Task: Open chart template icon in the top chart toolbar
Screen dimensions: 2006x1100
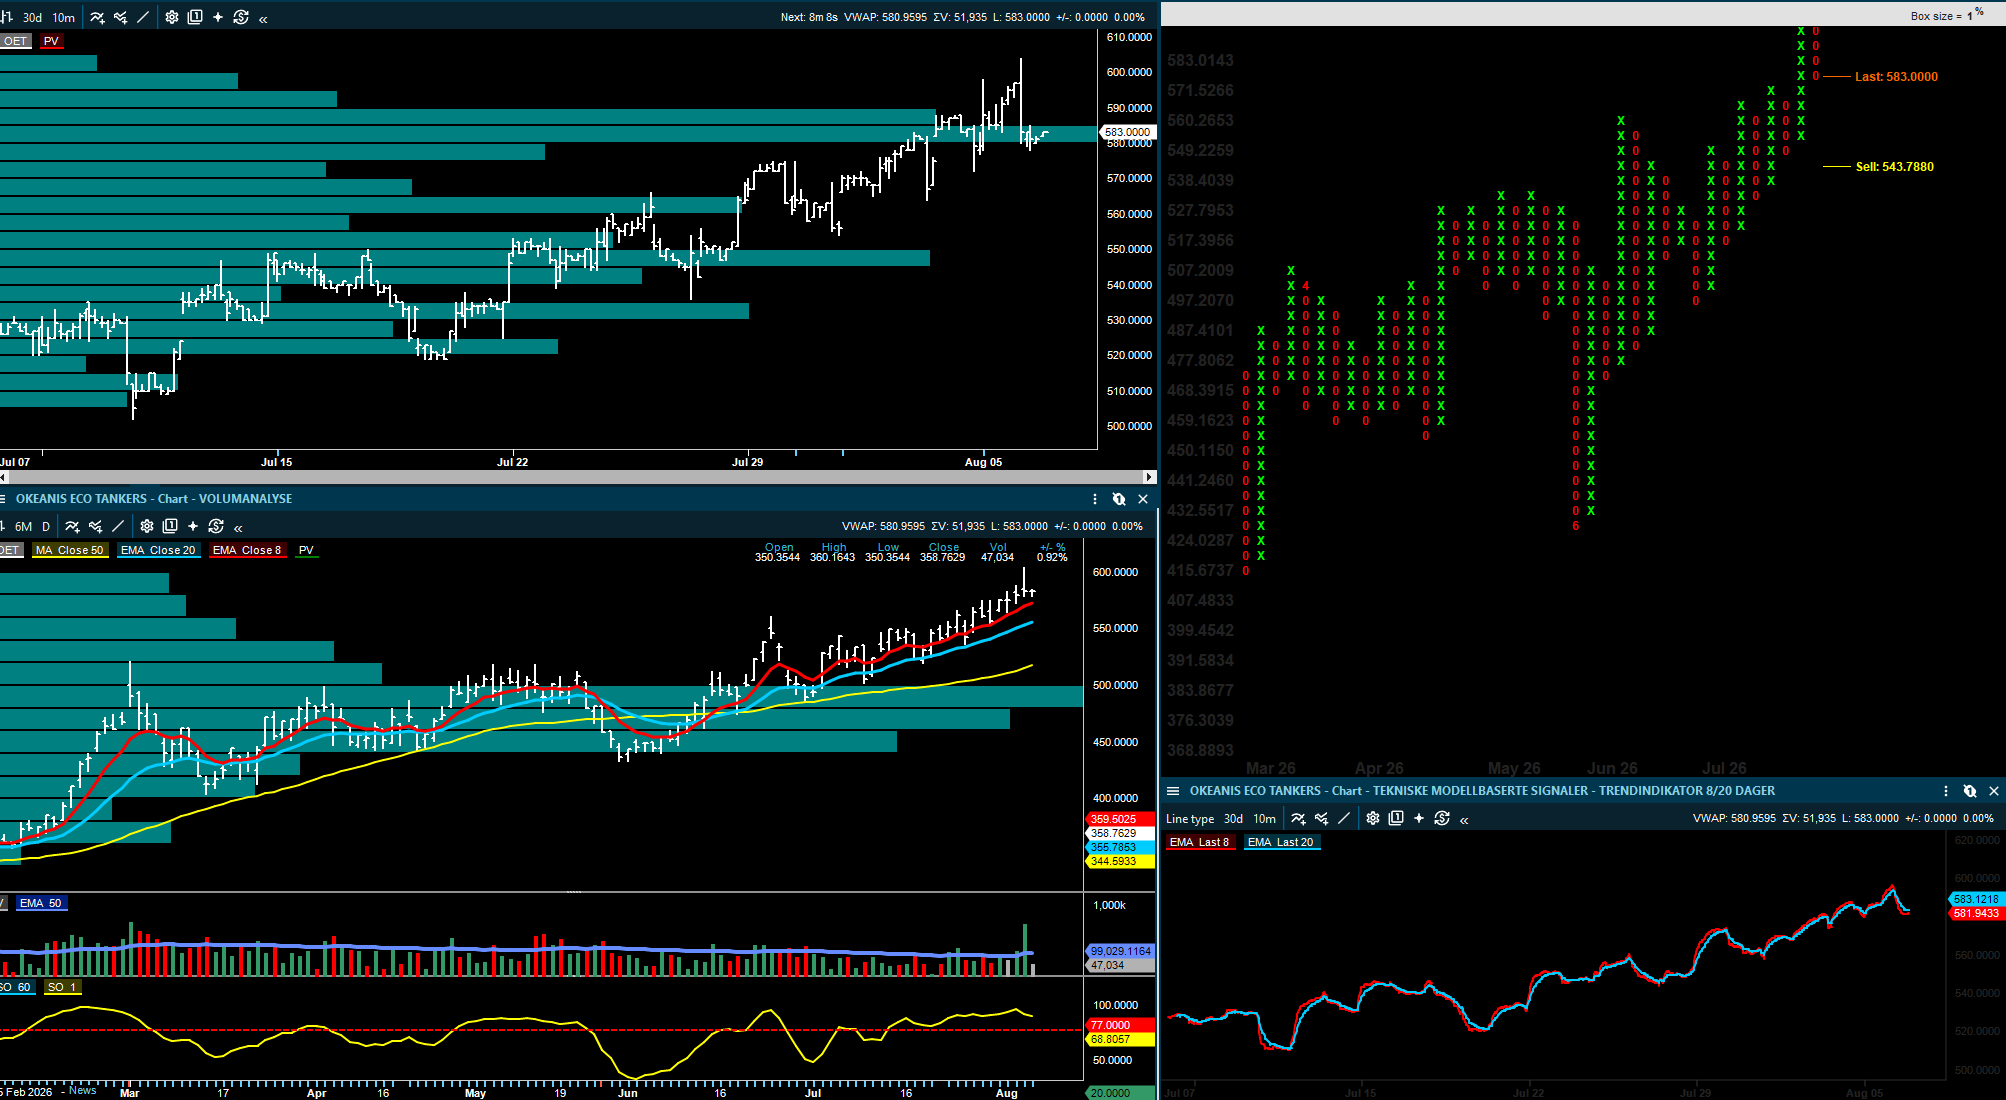Action: click(x=195, y=17)
